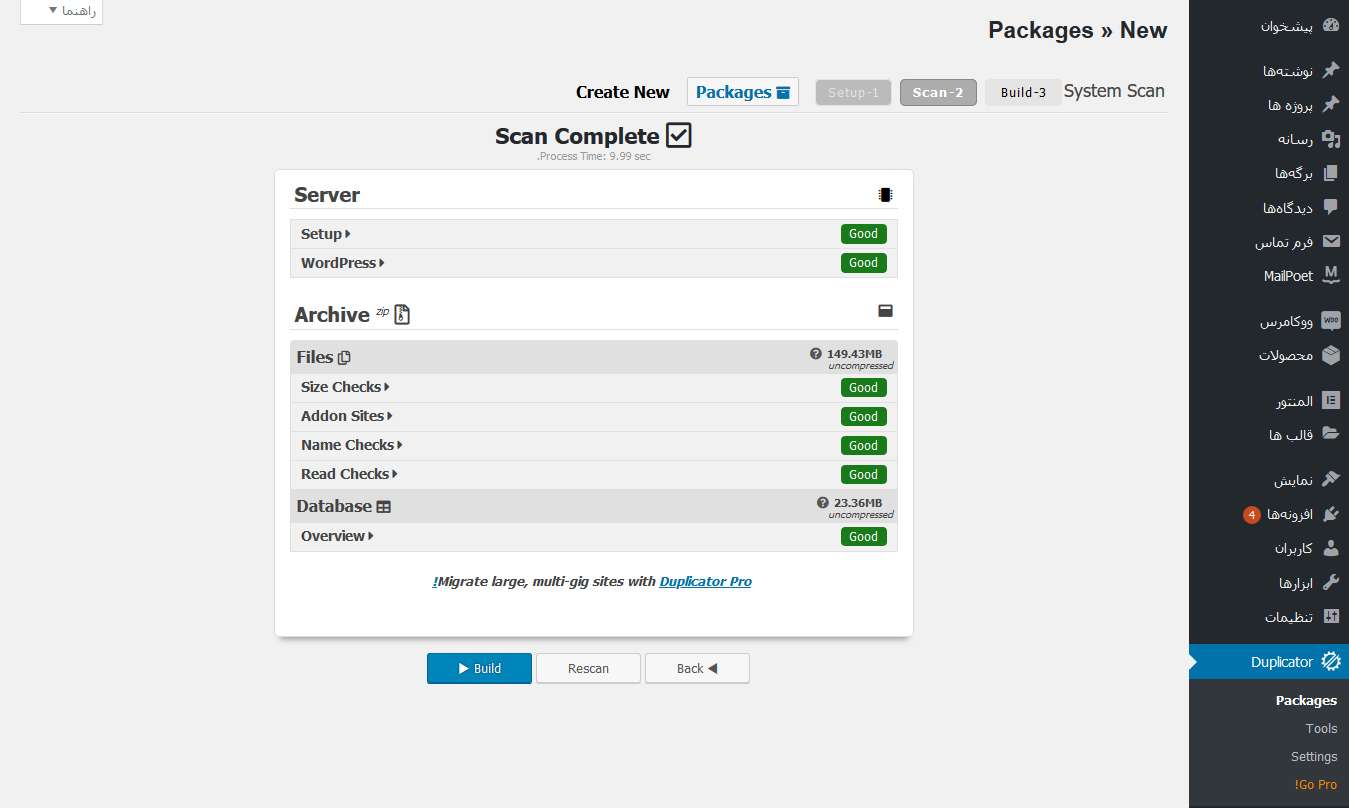
Task: Select the Build-3 step tab
Action: tap(1023, 92)
